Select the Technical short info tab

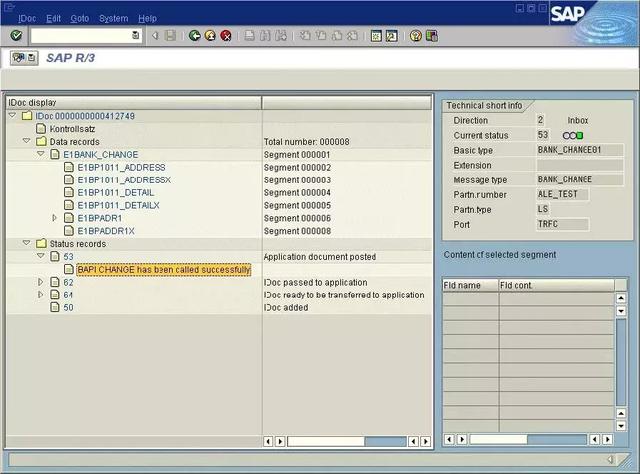(x=484, y=106)
